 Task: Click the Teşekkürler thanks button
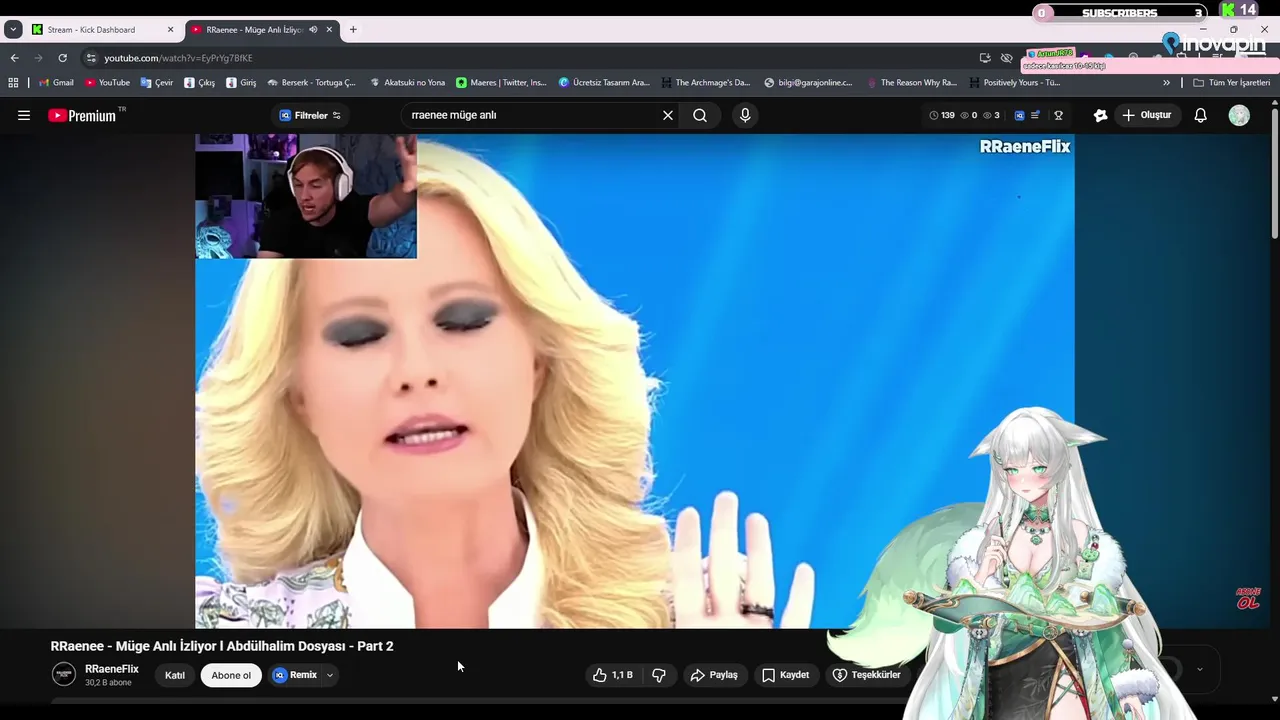tap(867, 675)
